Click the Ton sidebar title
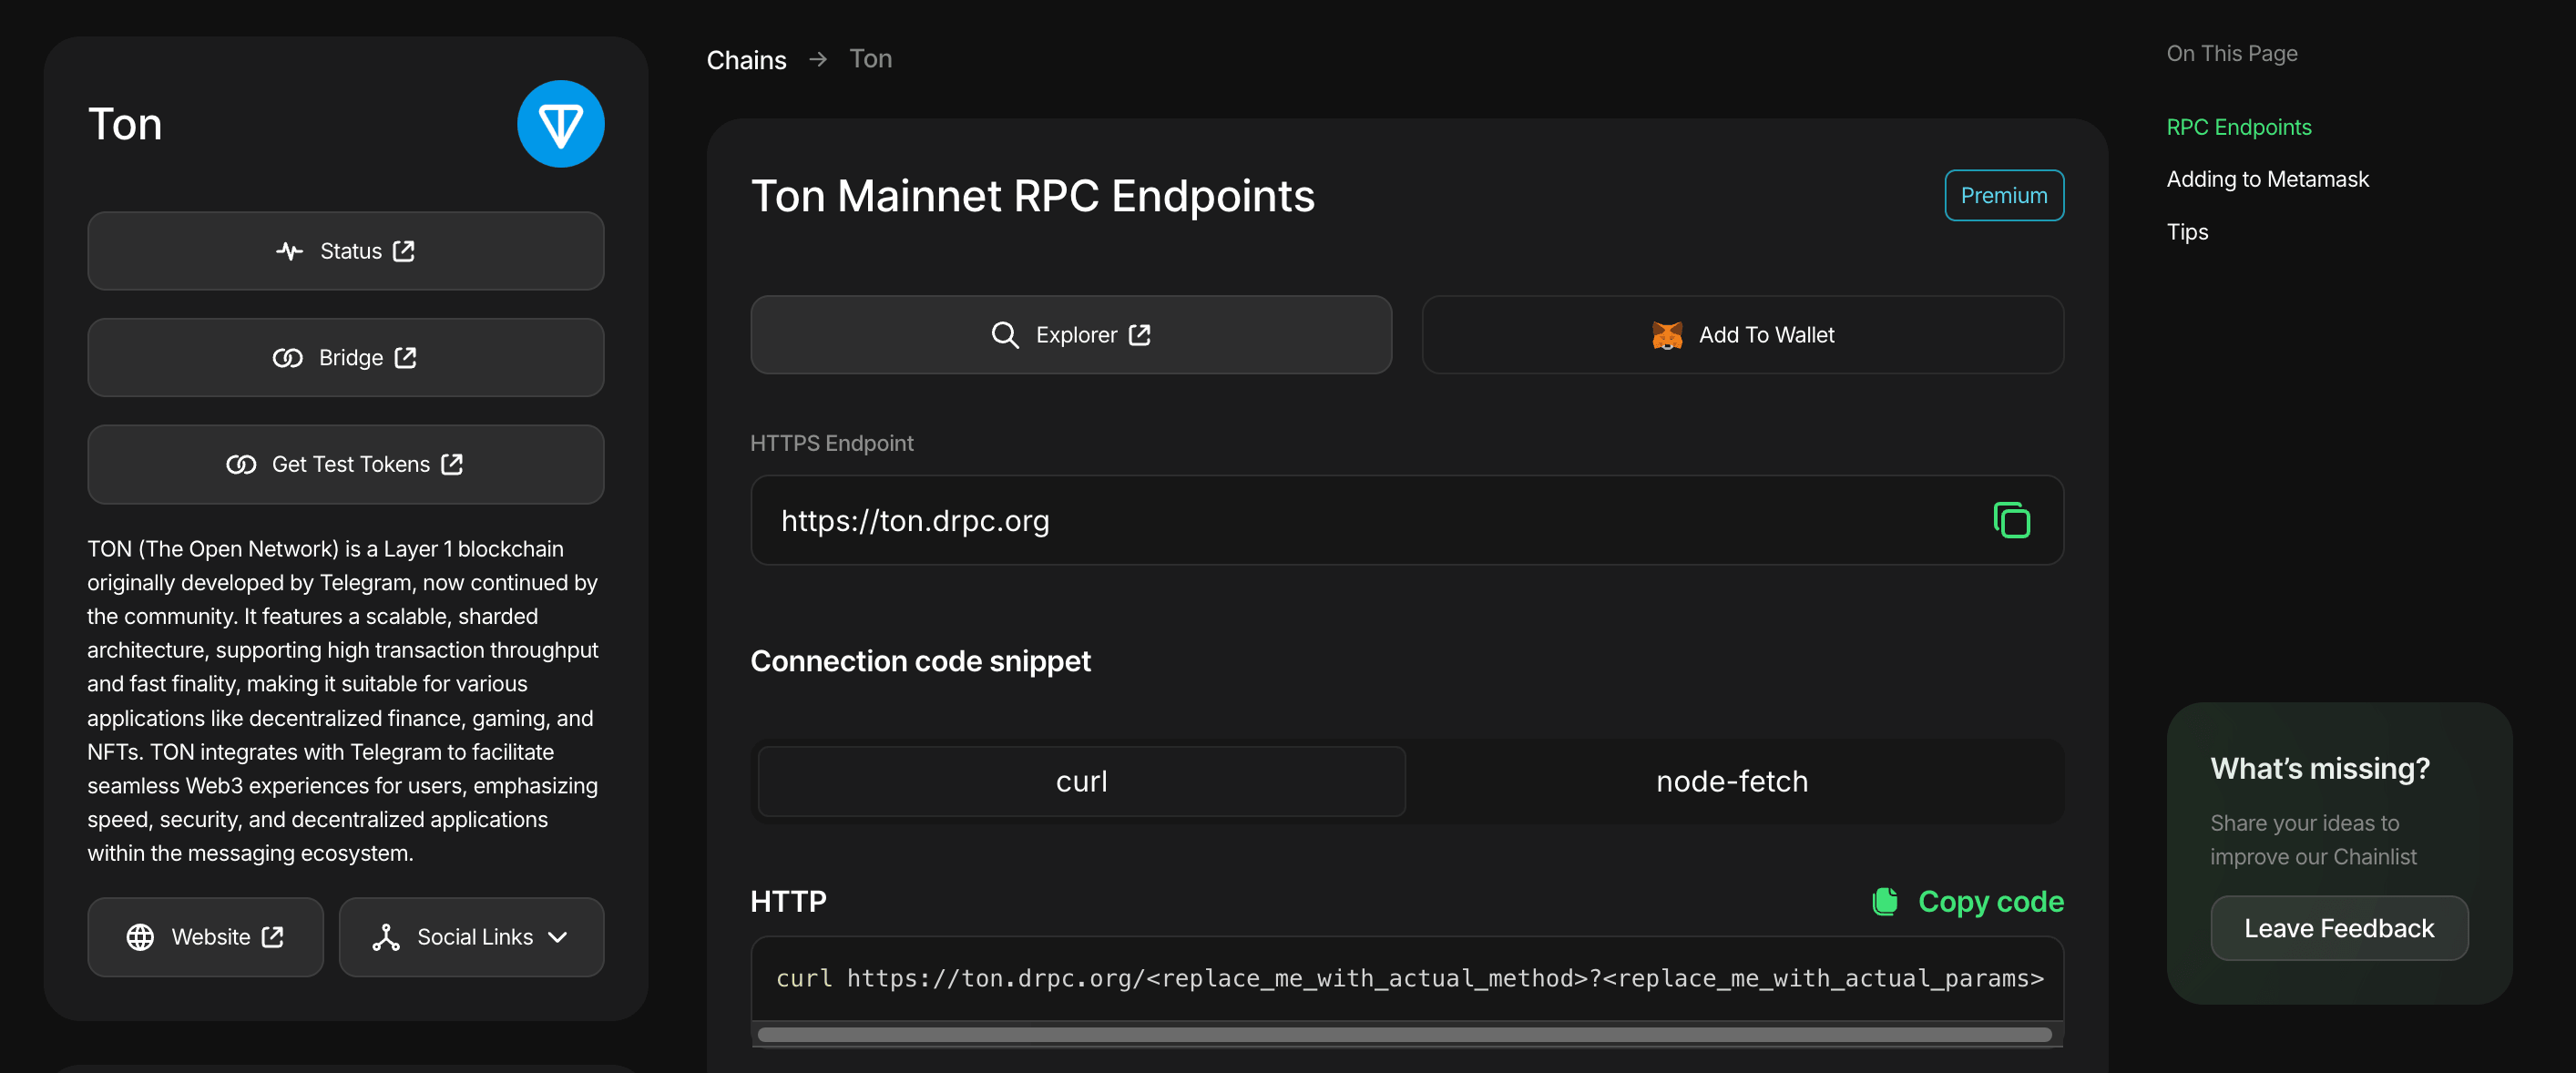This screenshot has height=1073, width=2576. pos(125,124)
